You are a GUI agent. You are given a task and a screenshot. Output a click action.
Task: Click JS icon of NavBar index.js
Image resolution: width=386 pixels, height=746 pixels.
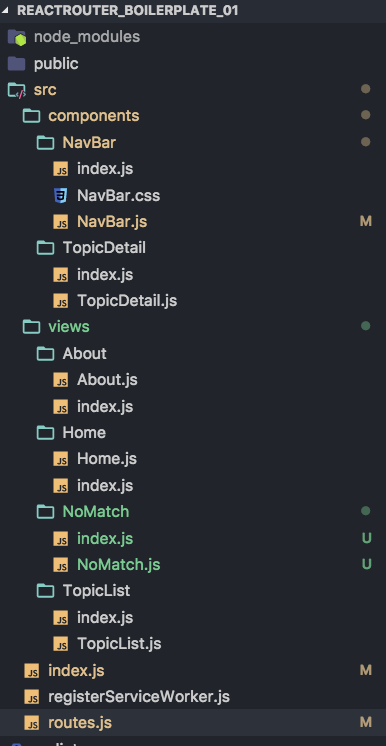pos(60,169)
